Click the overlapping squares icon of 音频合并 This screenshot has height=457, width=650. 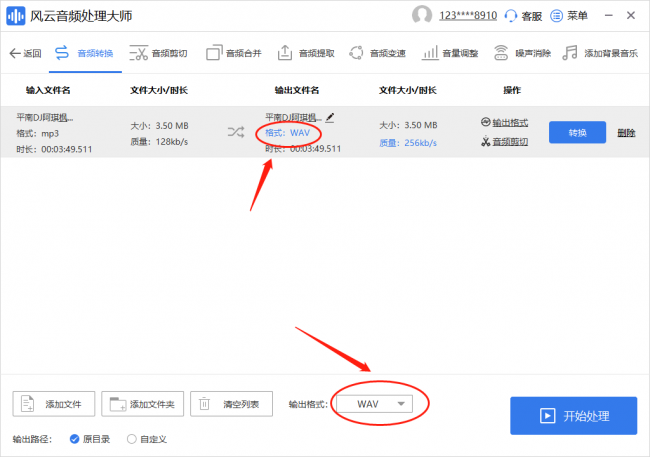pyautogui.click(x=214, y=53)
